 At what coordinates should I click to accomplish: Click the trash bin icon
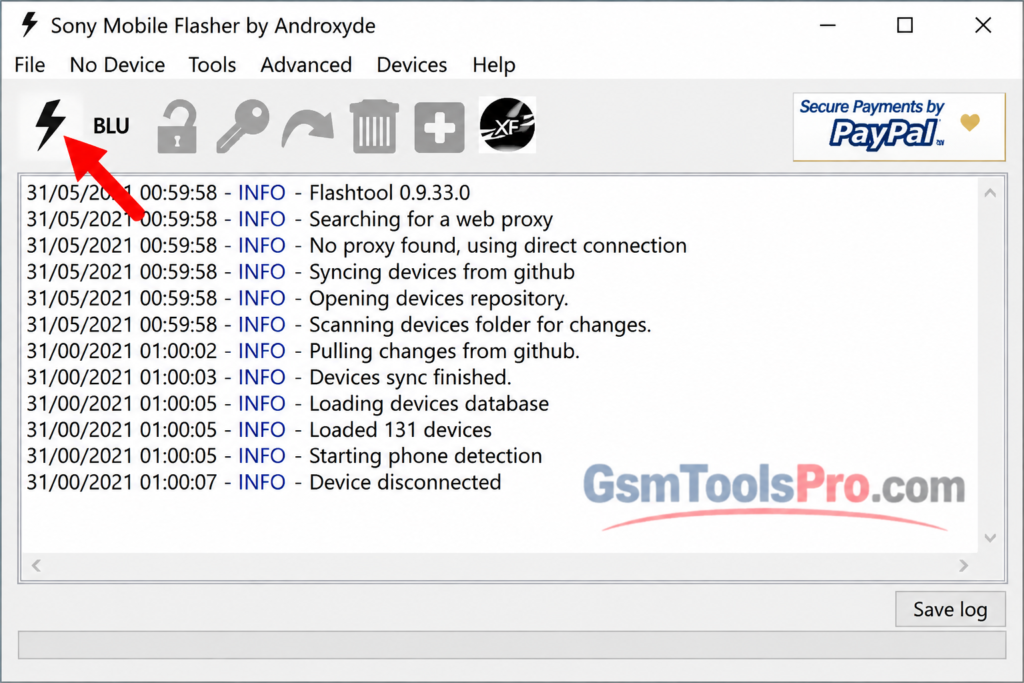(x=374, y=127)
